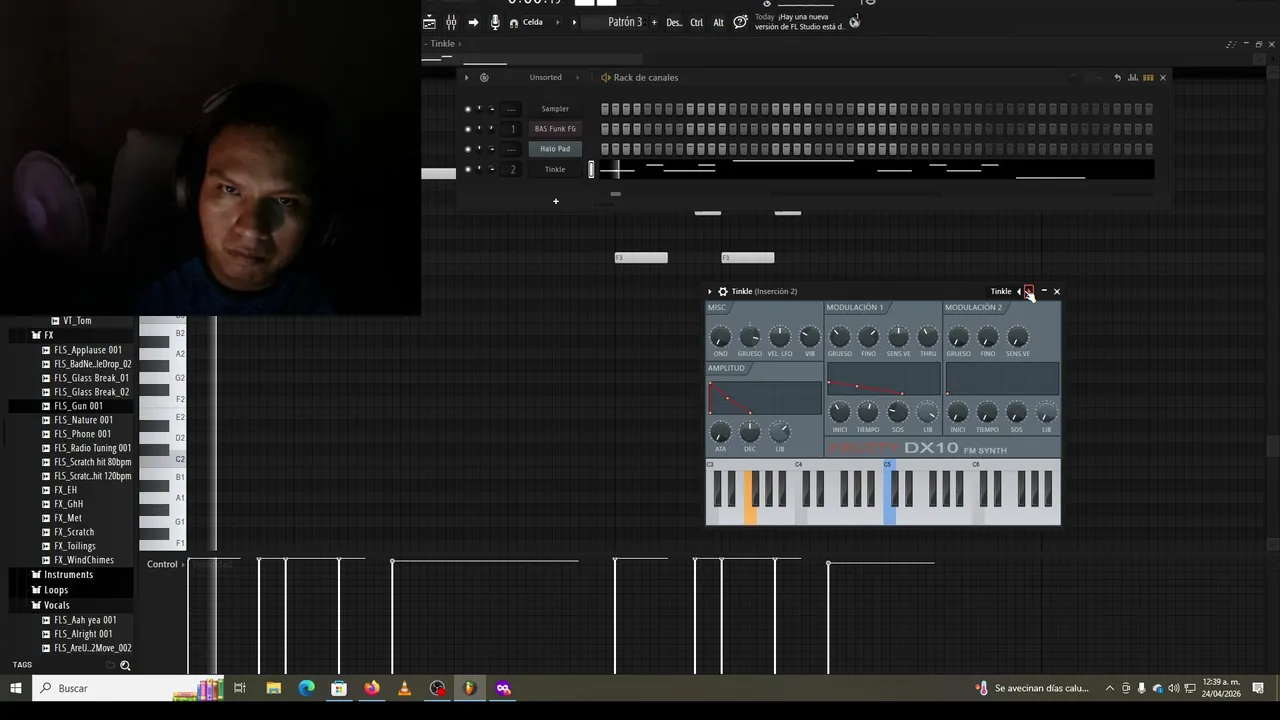Adjust the ATA knob in AMPLITUD
The height and width of the screenshot is (720, 1280).
coord(720,432)
